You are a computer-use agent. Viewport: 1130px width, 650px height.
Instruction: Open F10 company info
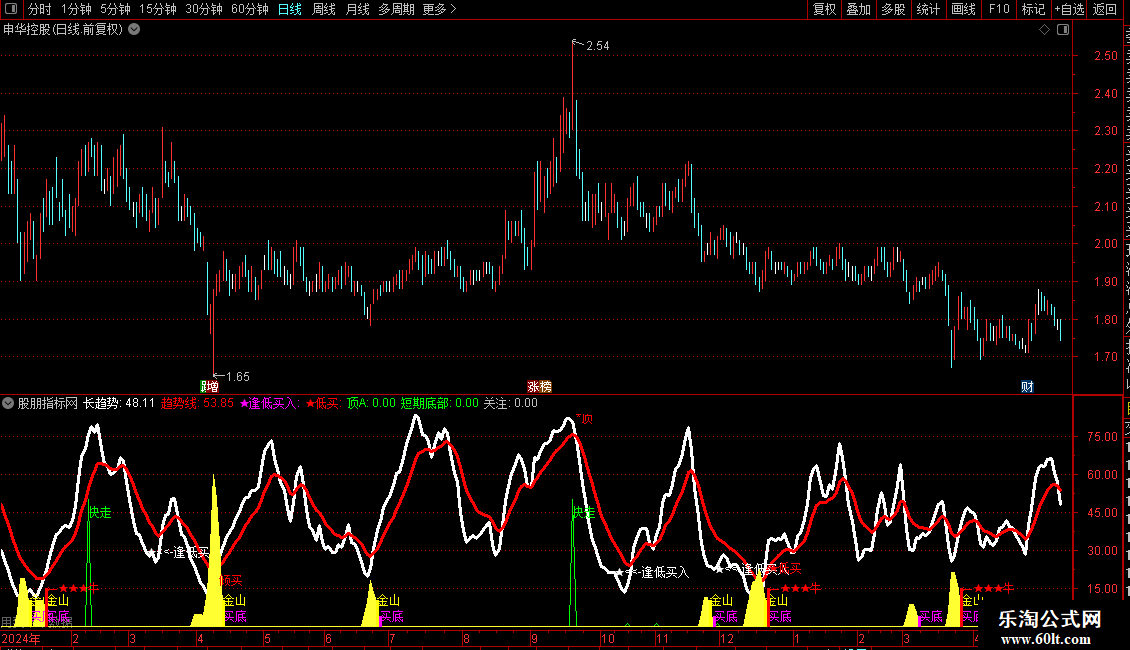(999, 9)
